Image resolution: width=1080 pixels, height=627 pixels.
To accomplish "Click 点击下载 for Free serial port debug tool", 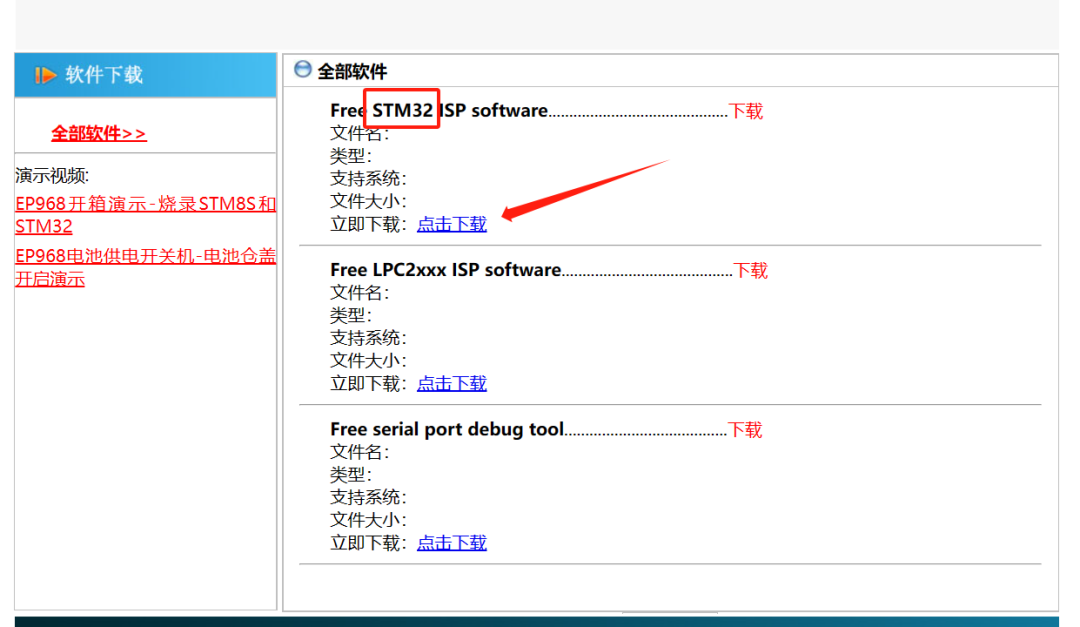I will [451, 543].
